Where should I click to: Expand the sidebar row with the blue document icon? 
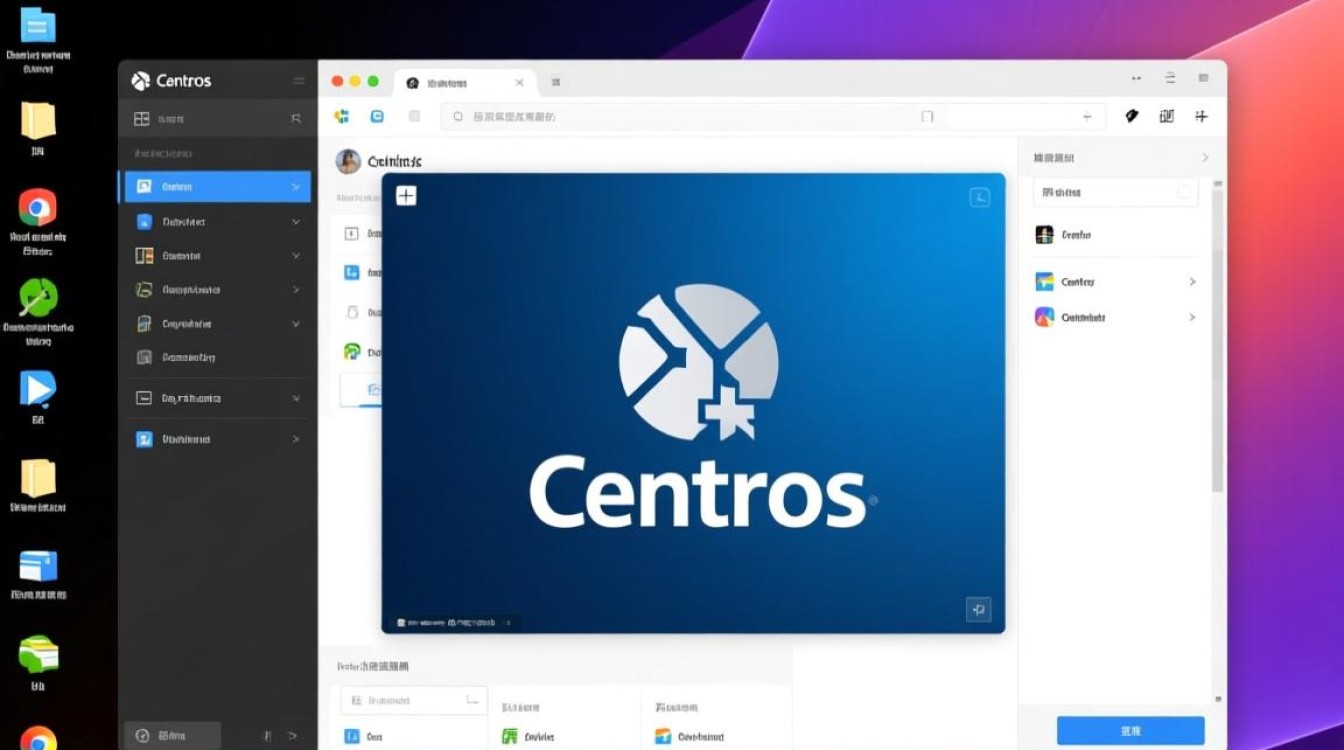pyautogui.click(x=296, y=222)
